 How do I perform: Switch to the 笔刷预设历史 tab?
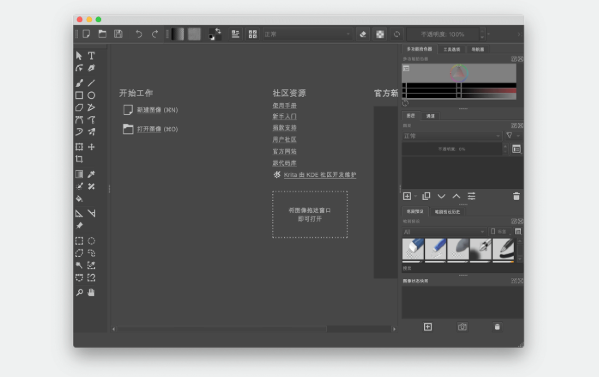click(447, 212)
